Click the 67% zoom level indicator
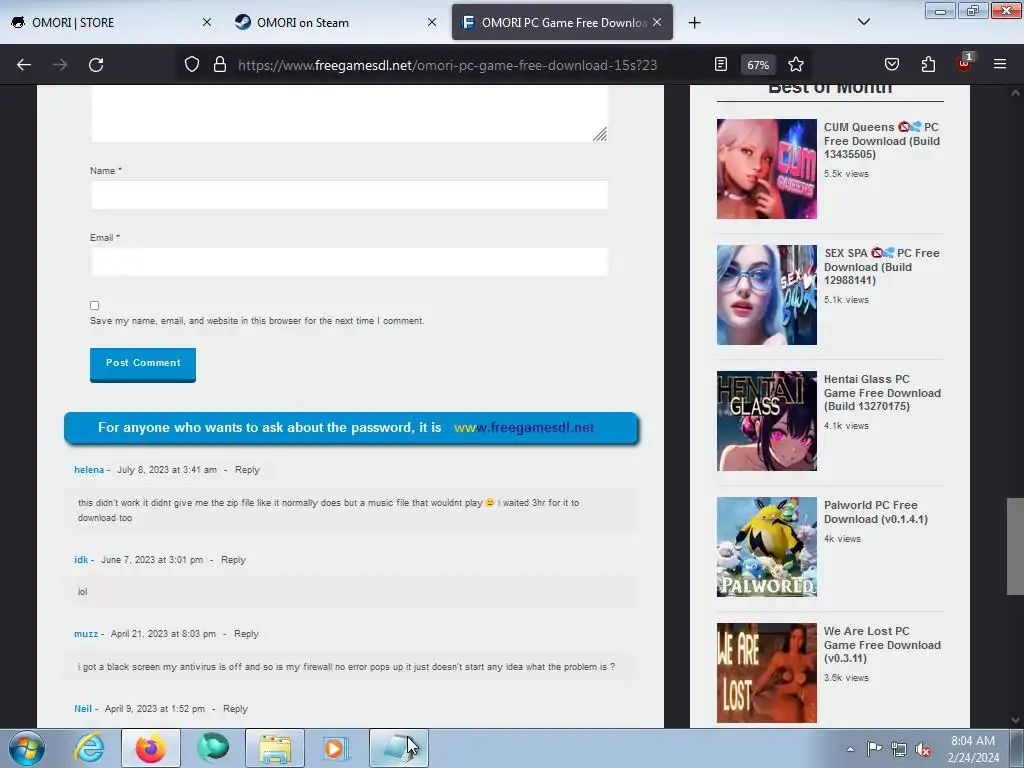Image resolution: width=1024 pixels, height=768 pixels. [758, 65]
